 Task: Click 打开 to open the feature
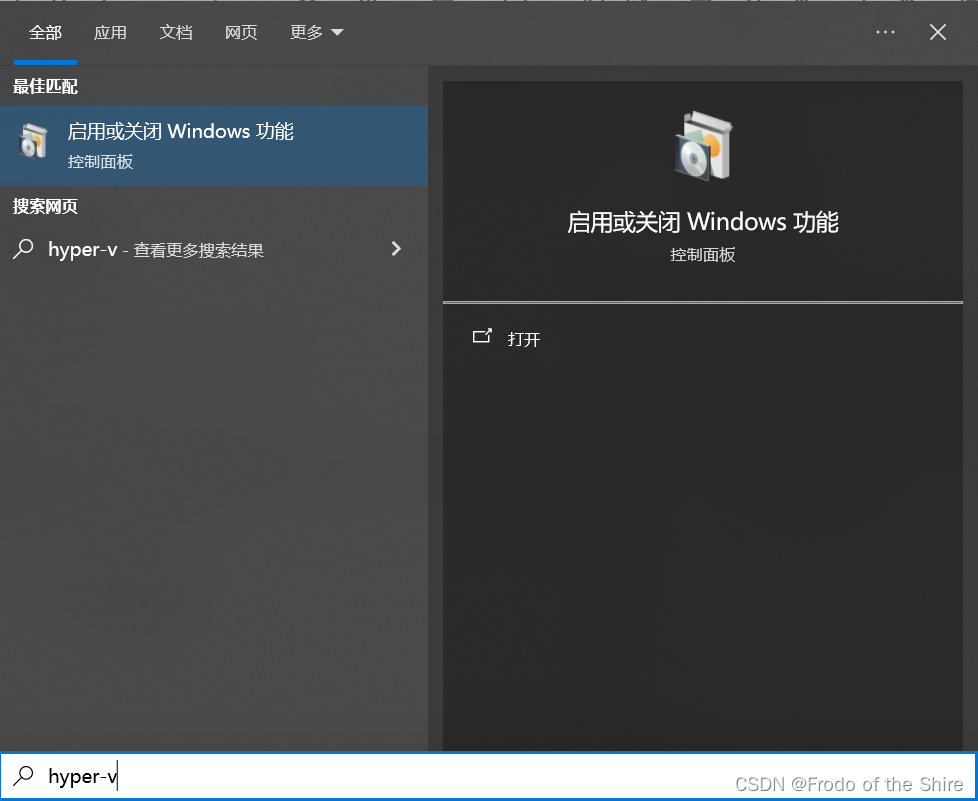(523, 339)
